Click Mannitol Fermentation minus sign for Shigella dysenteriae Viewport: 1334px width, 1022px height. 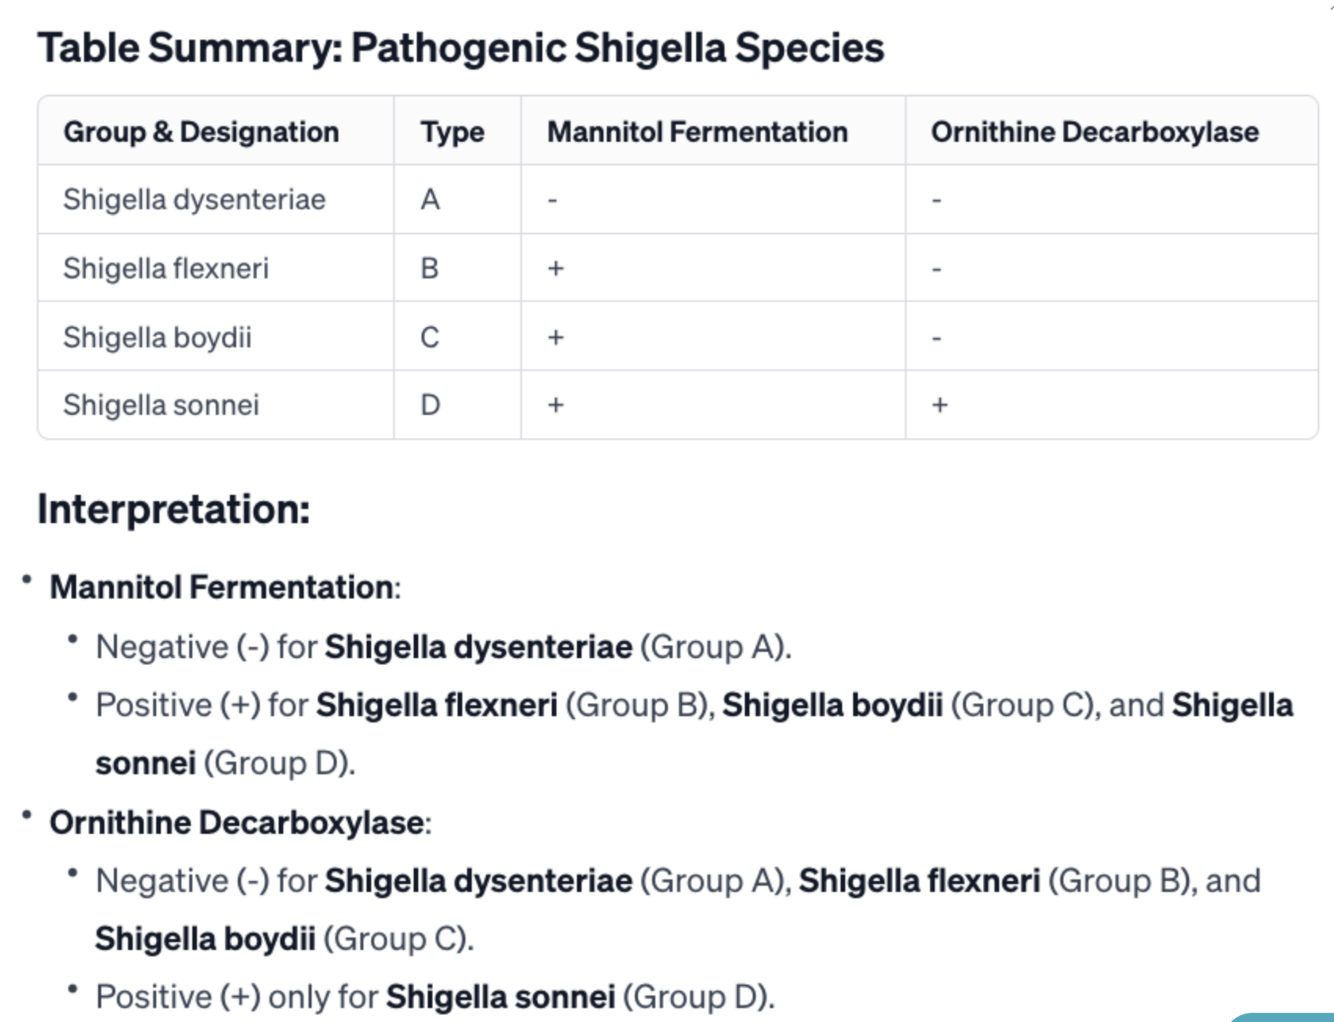point(552,201)
